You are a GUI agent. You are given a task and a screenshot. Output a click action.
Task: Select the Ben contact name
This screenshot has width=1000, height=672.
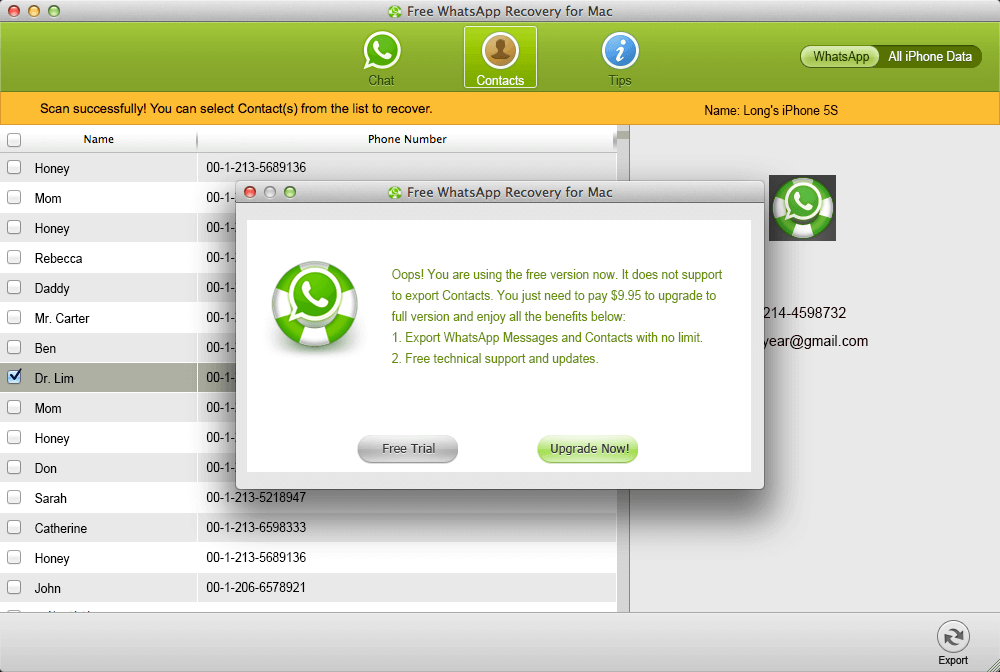(x=45, y=348)
